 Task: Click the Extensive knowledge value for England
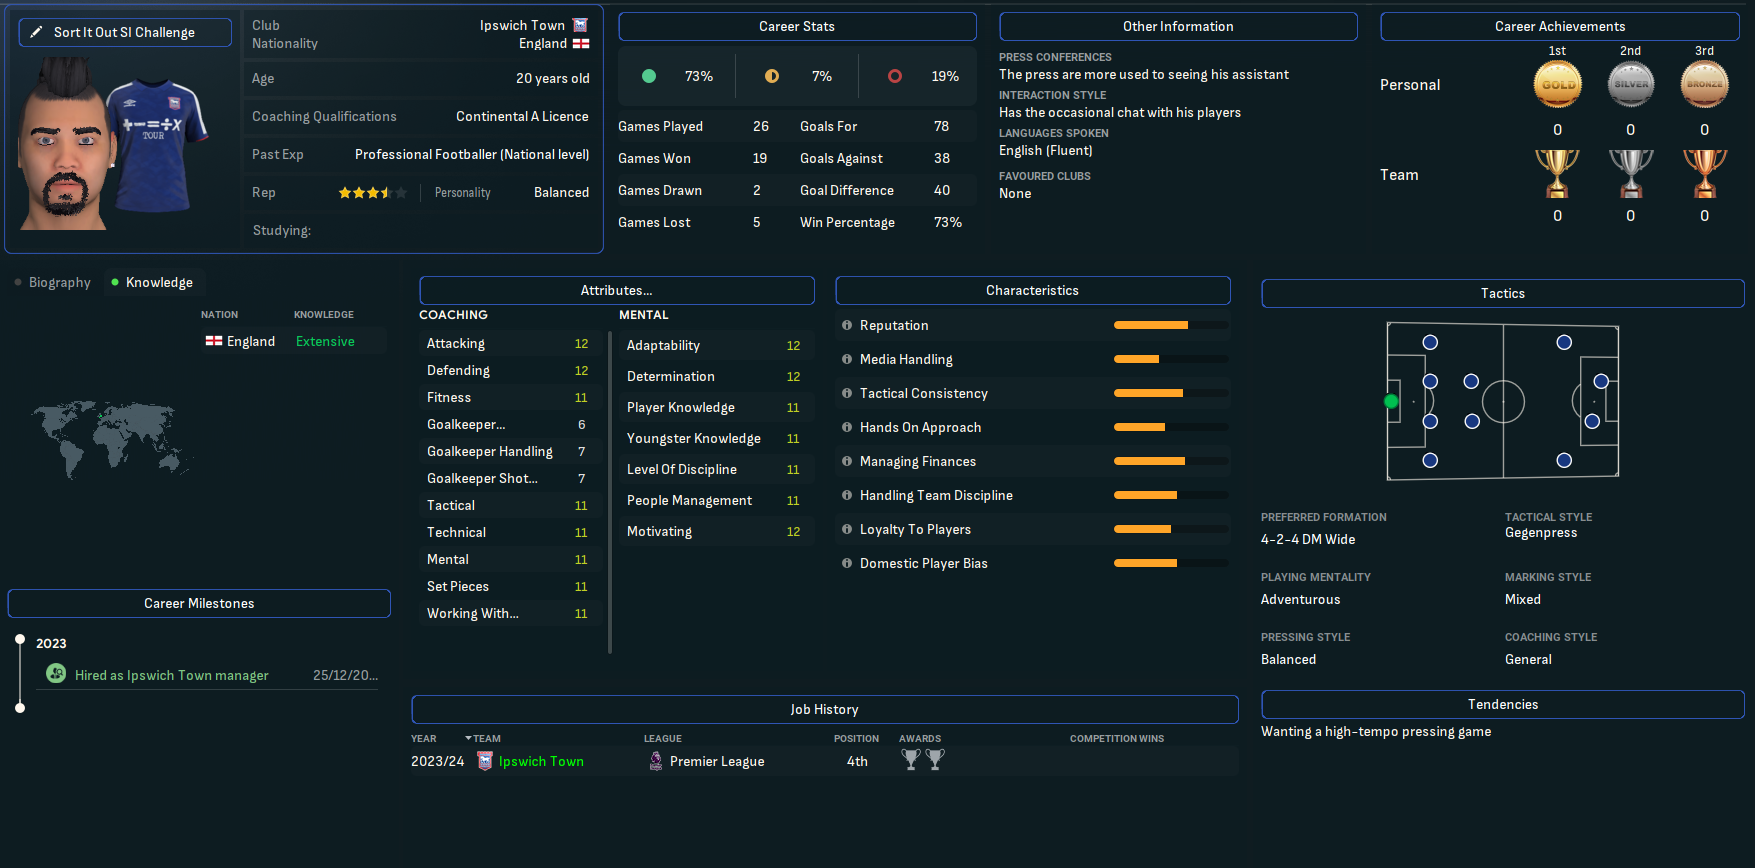pos(325,341)
